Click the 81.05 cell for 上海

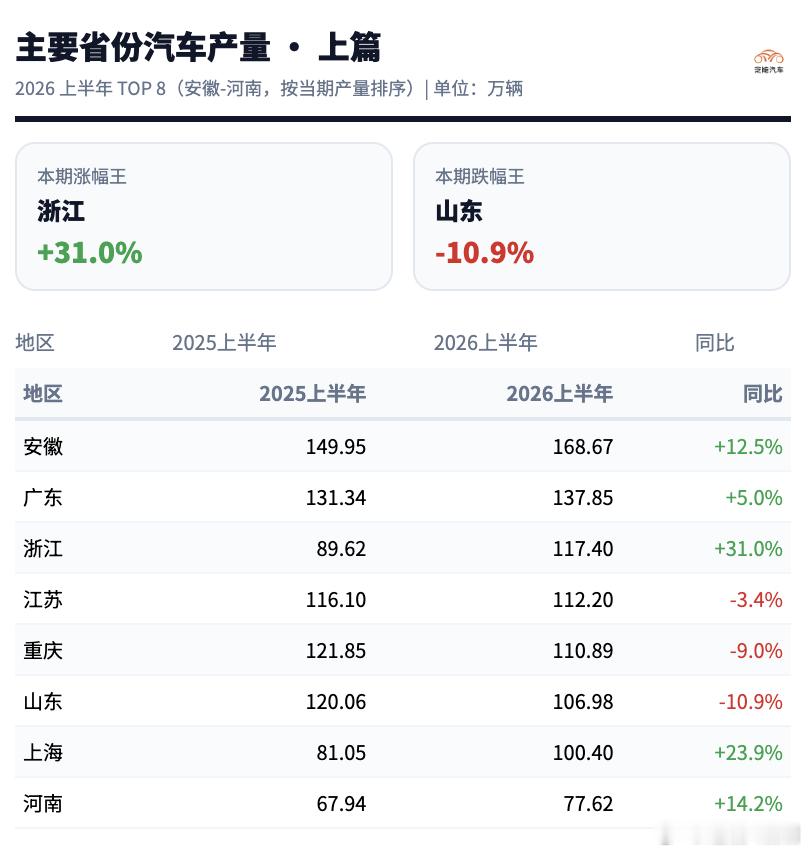click(341, 753)
